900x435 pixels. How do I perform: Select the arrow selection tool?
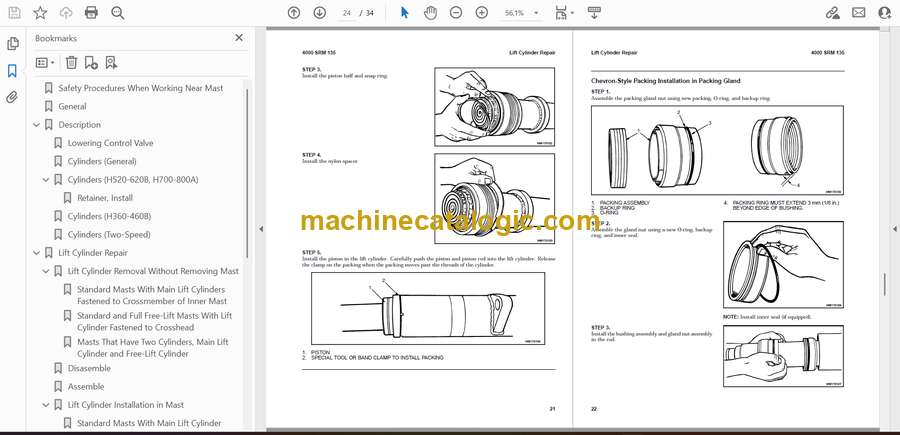click(405, 13)
